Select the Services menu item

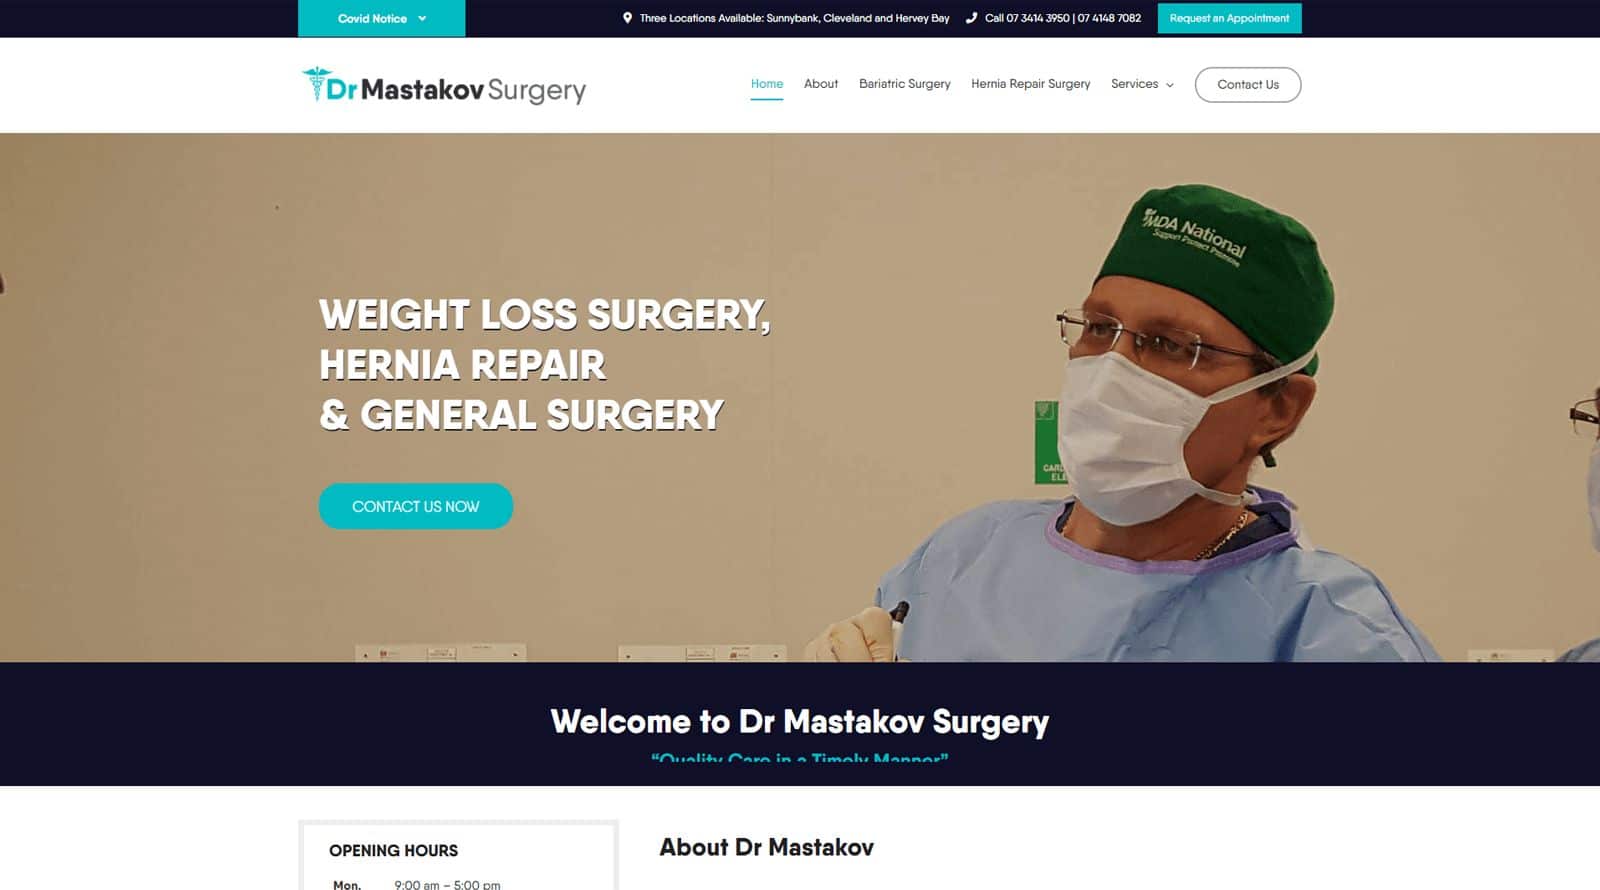pyautogui.click(x=1135, y=84)
